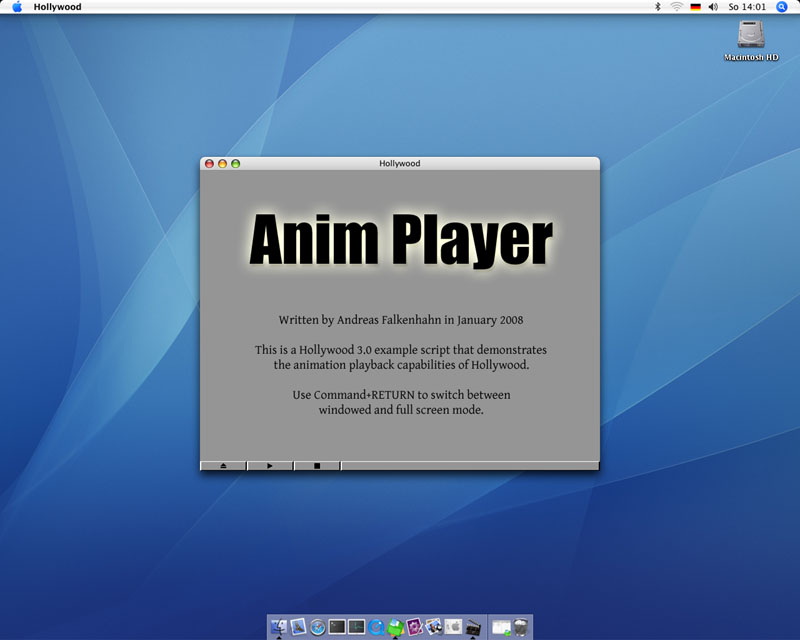Open the Bluetooth status menu
The image size is (800, 640).
(658, 7)
